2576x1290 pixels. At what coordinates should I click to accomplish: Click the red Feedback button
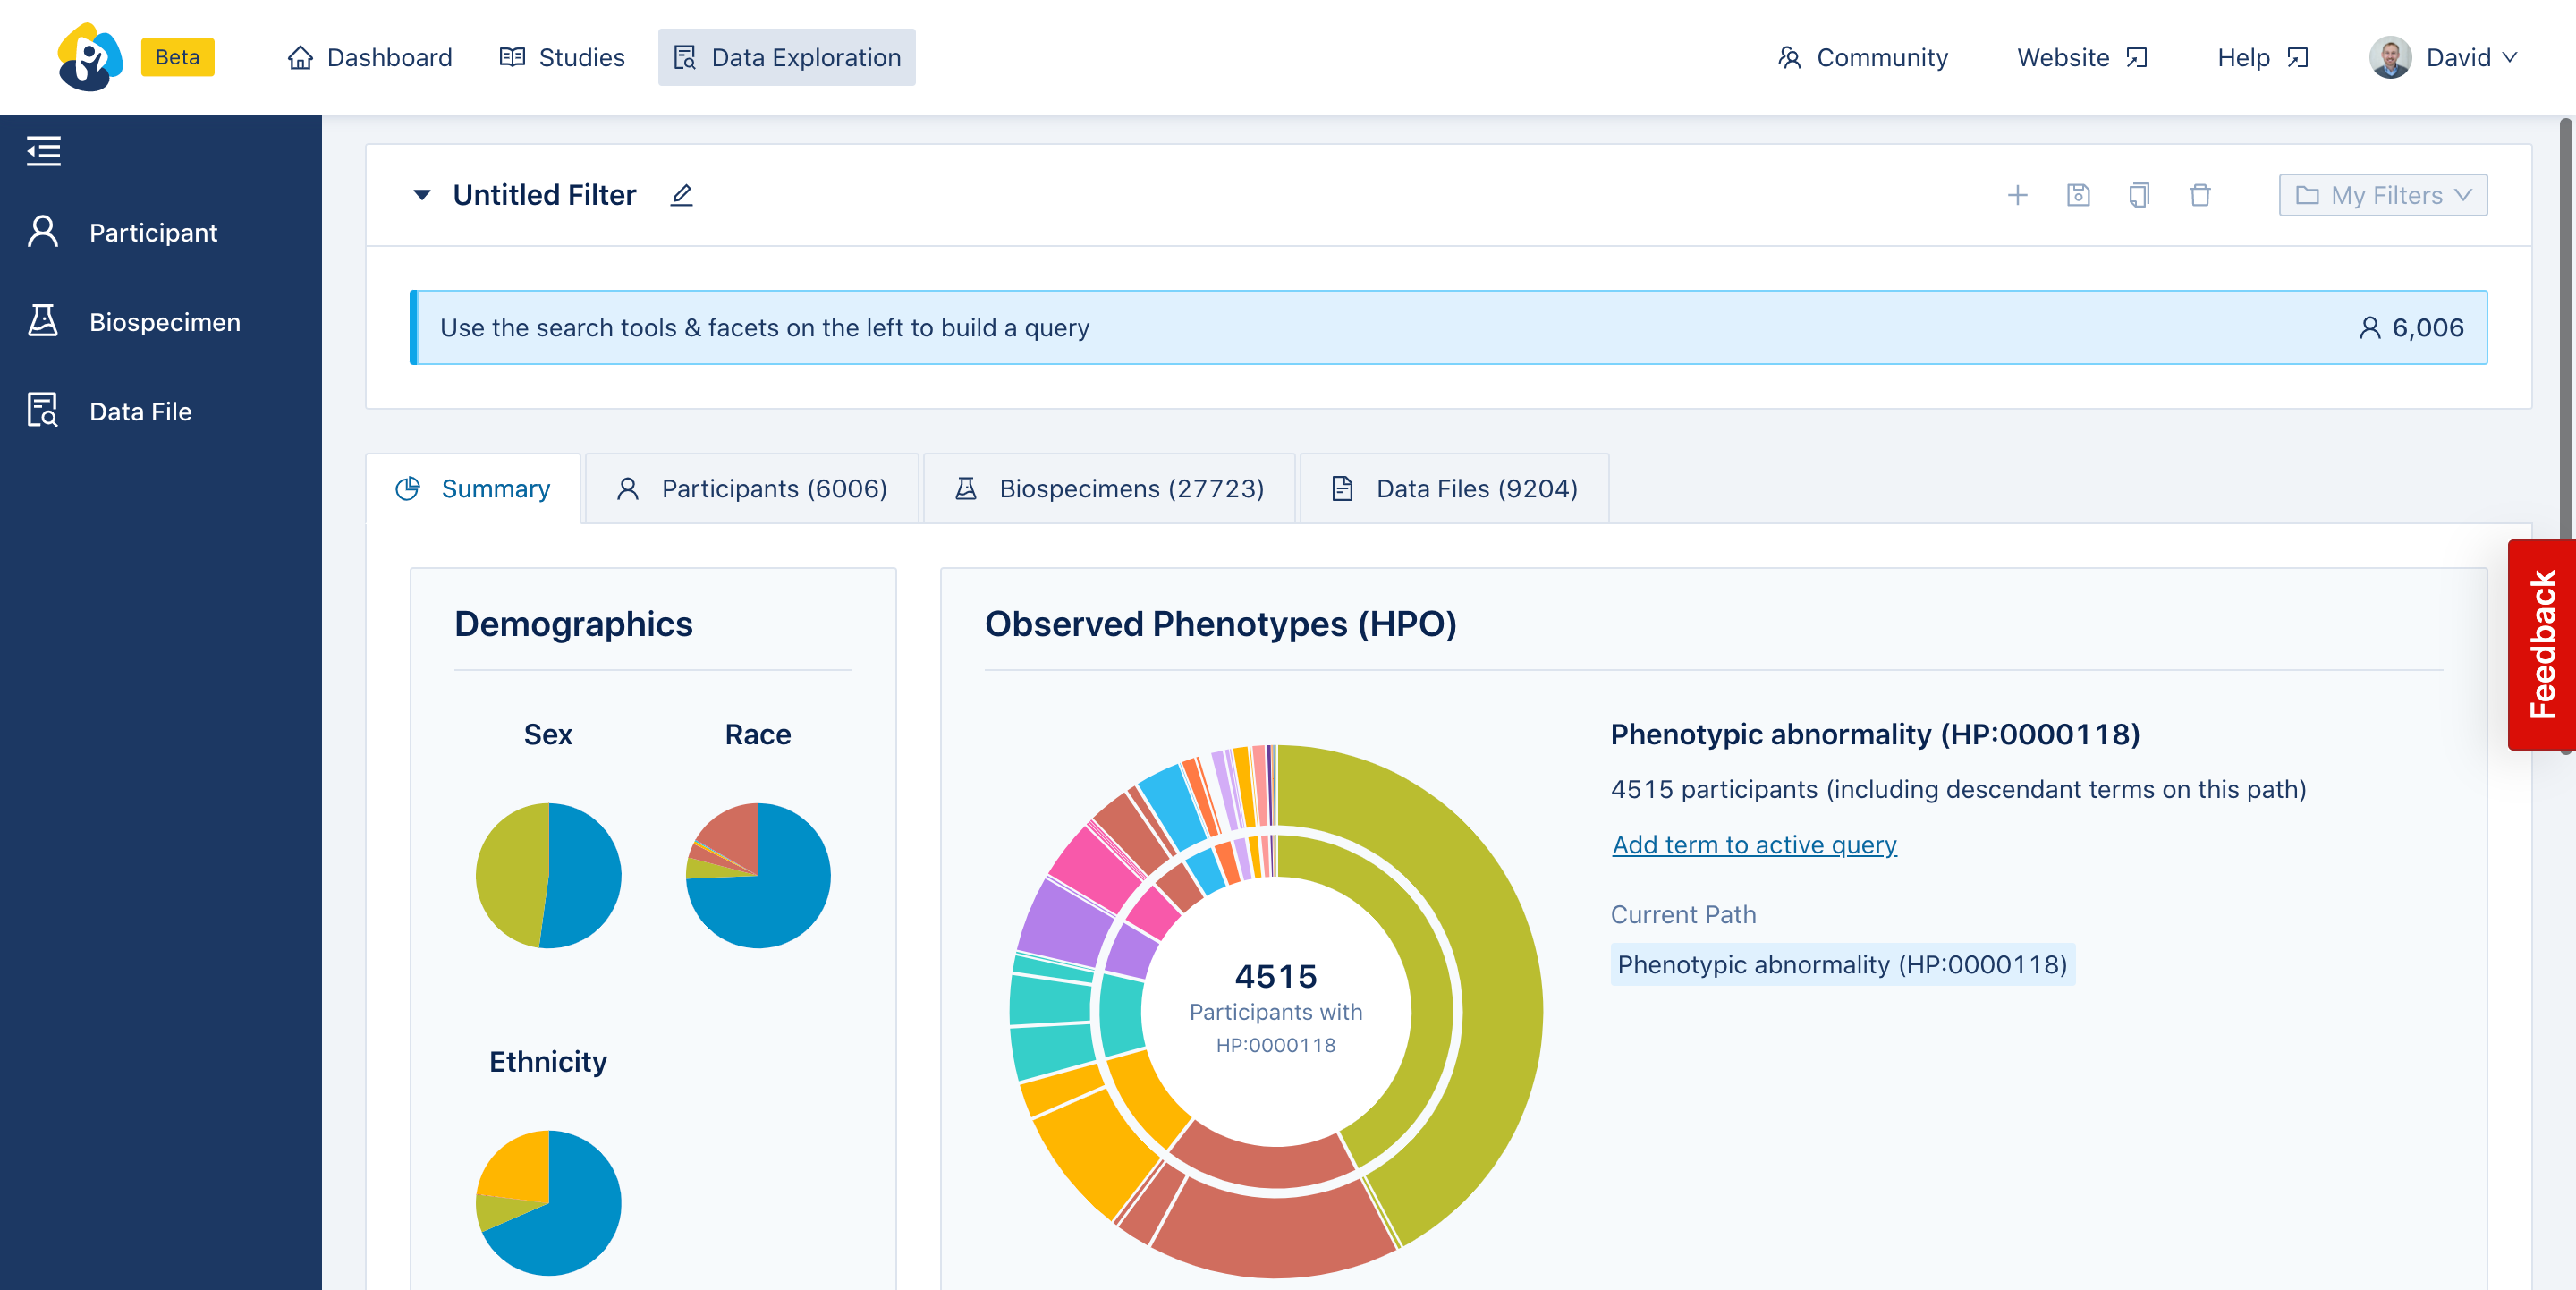pos(2541,644)
